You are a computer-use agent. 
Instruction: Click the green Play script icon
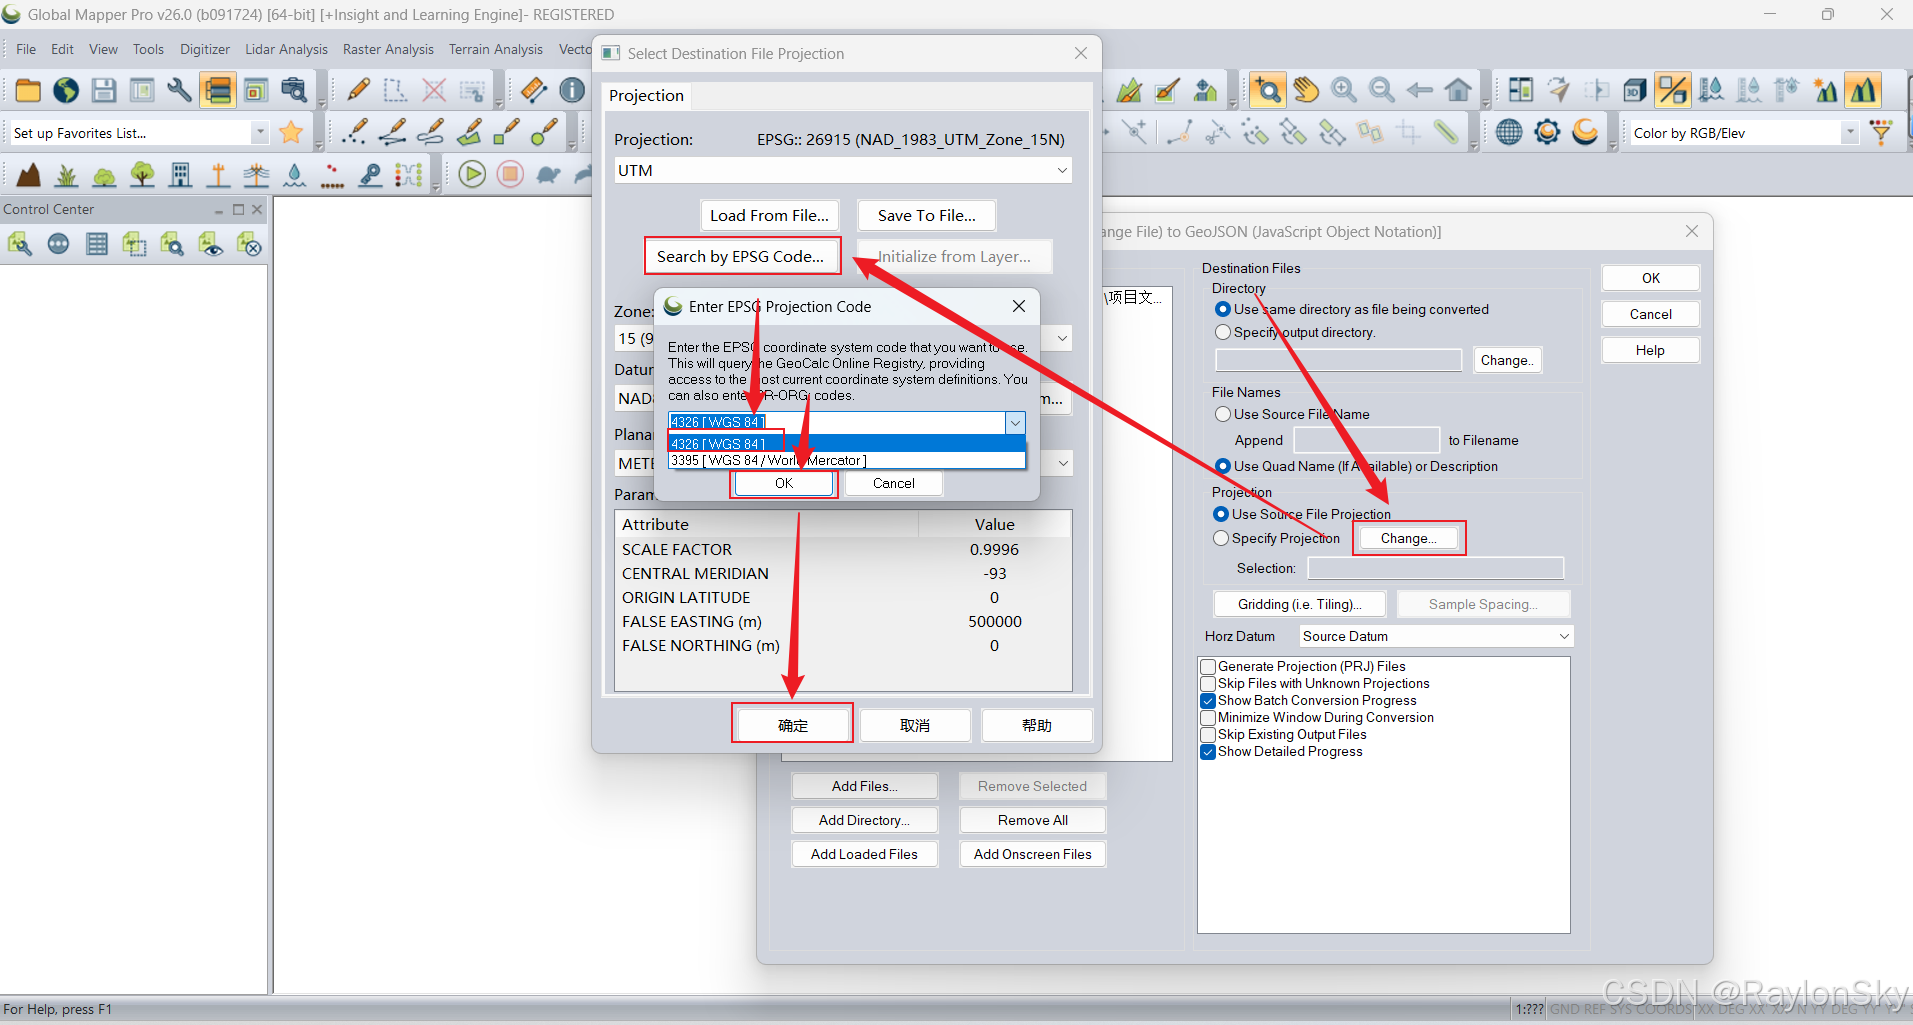point(472,174)
